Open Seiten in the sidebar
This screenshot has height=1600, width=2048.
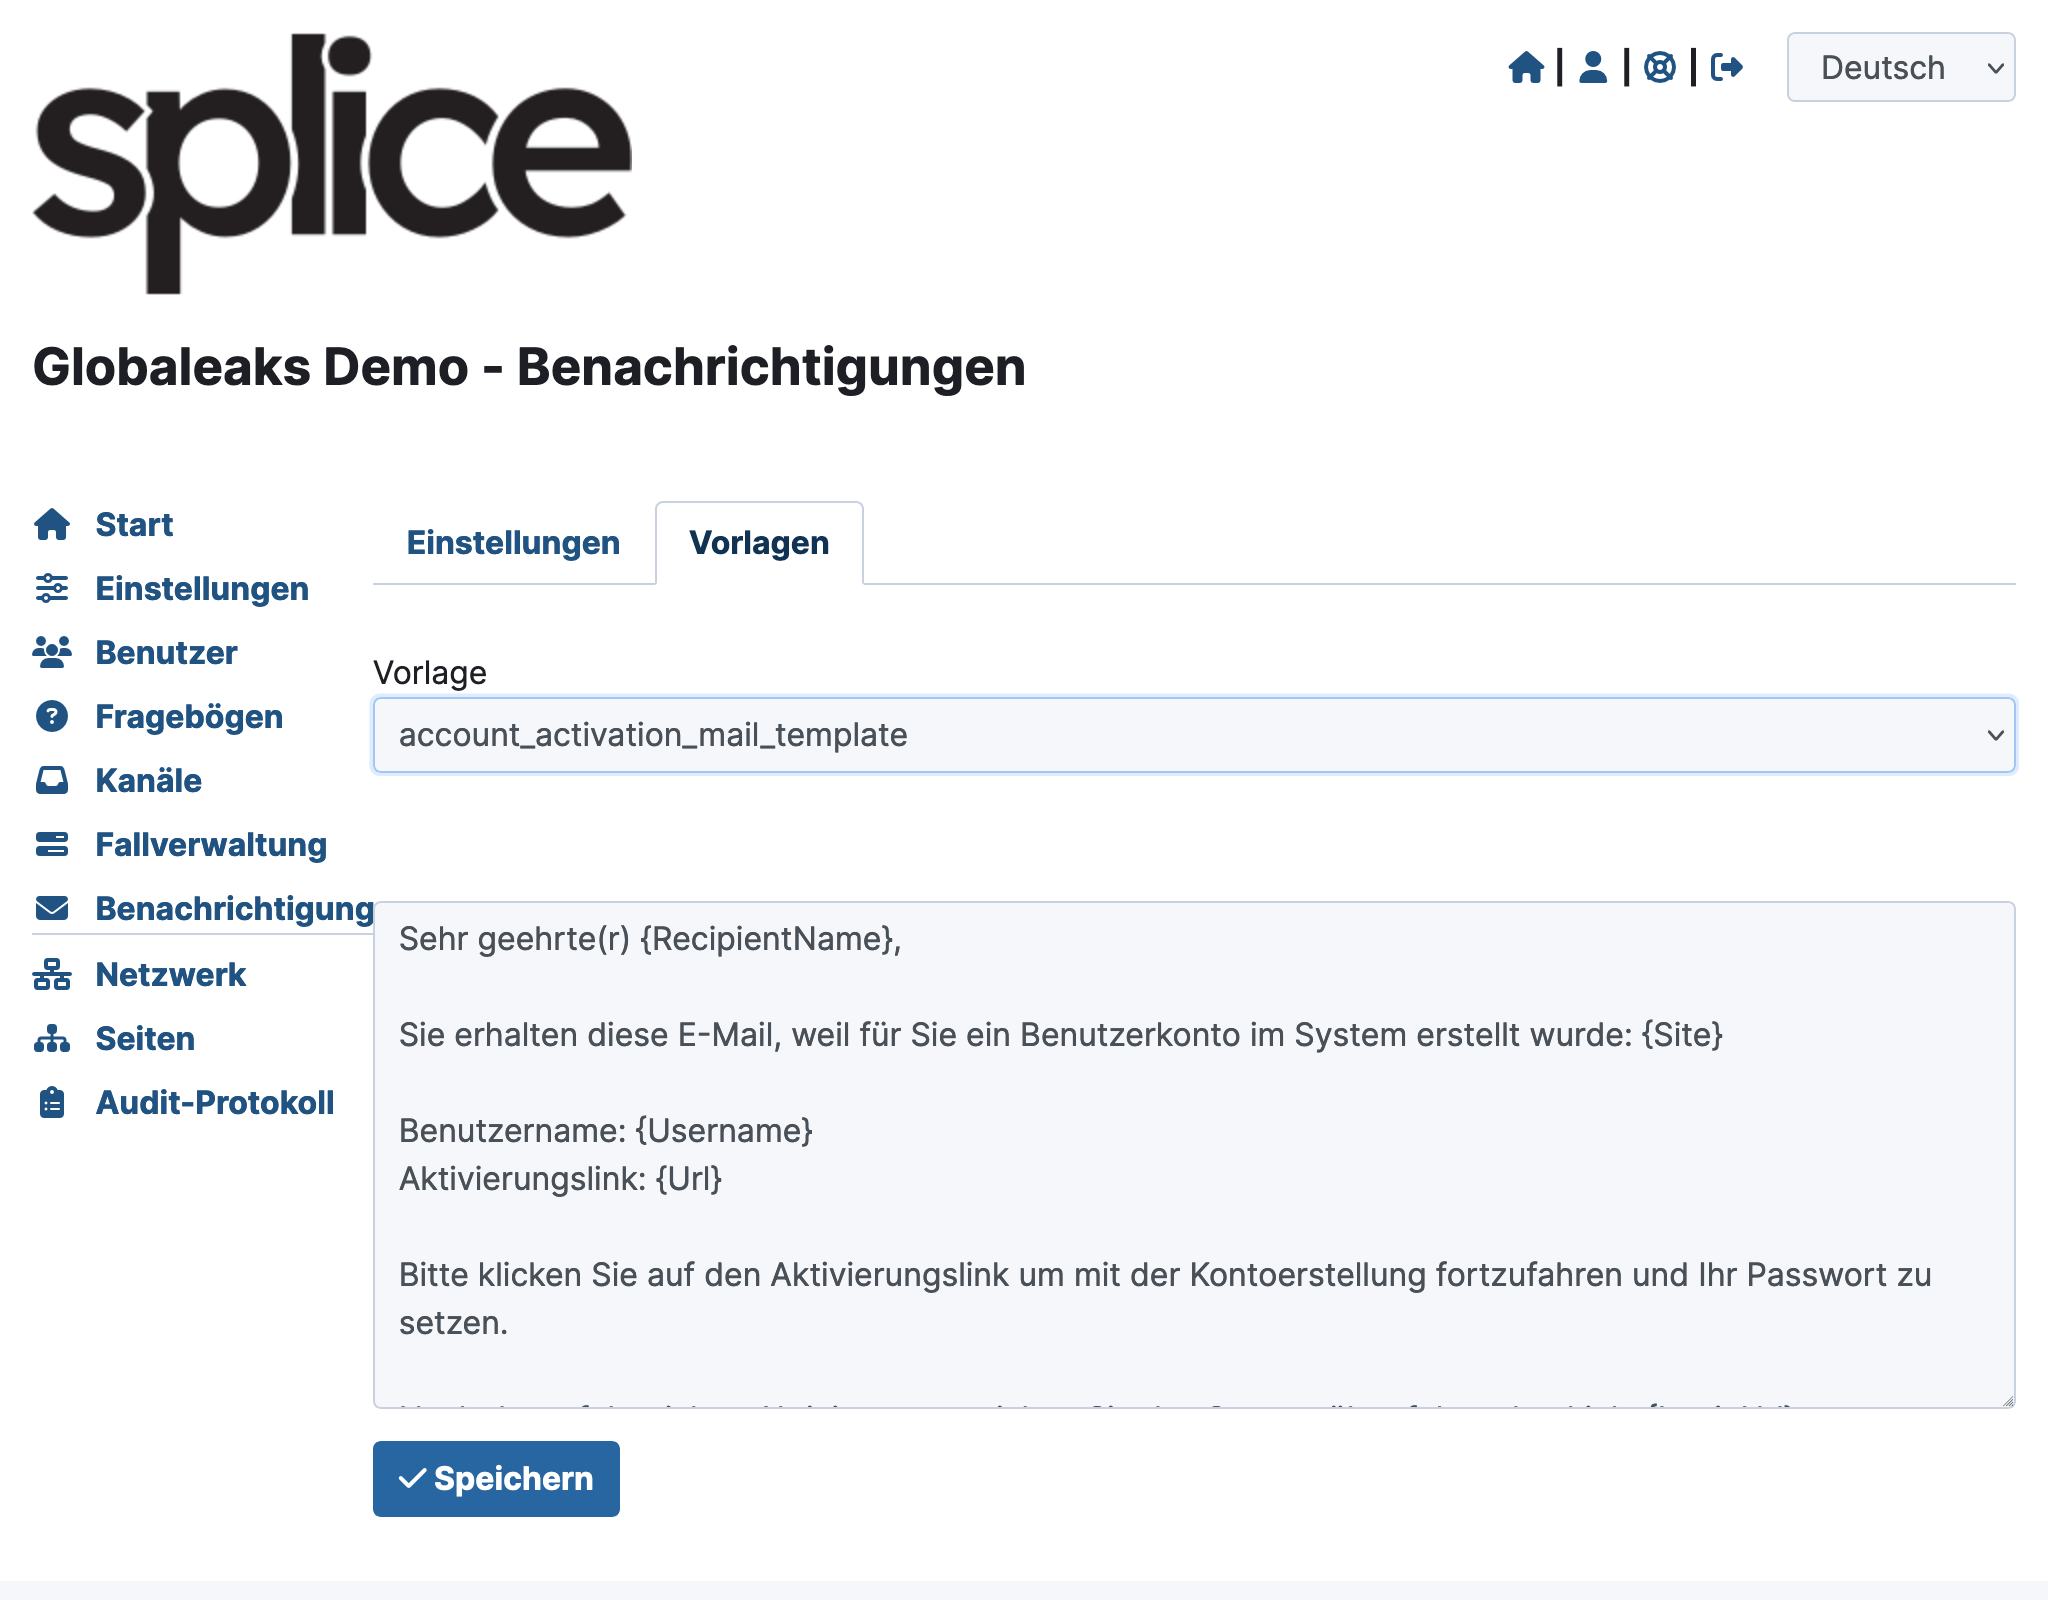tap(145, 1038)
